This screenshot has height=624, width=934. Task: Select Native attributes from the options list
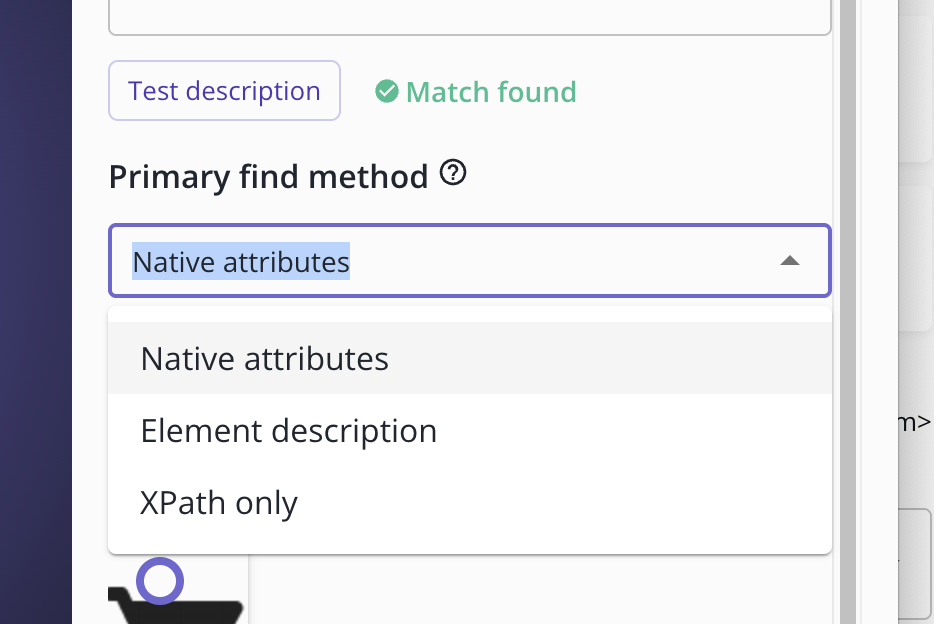coord(265,358)
